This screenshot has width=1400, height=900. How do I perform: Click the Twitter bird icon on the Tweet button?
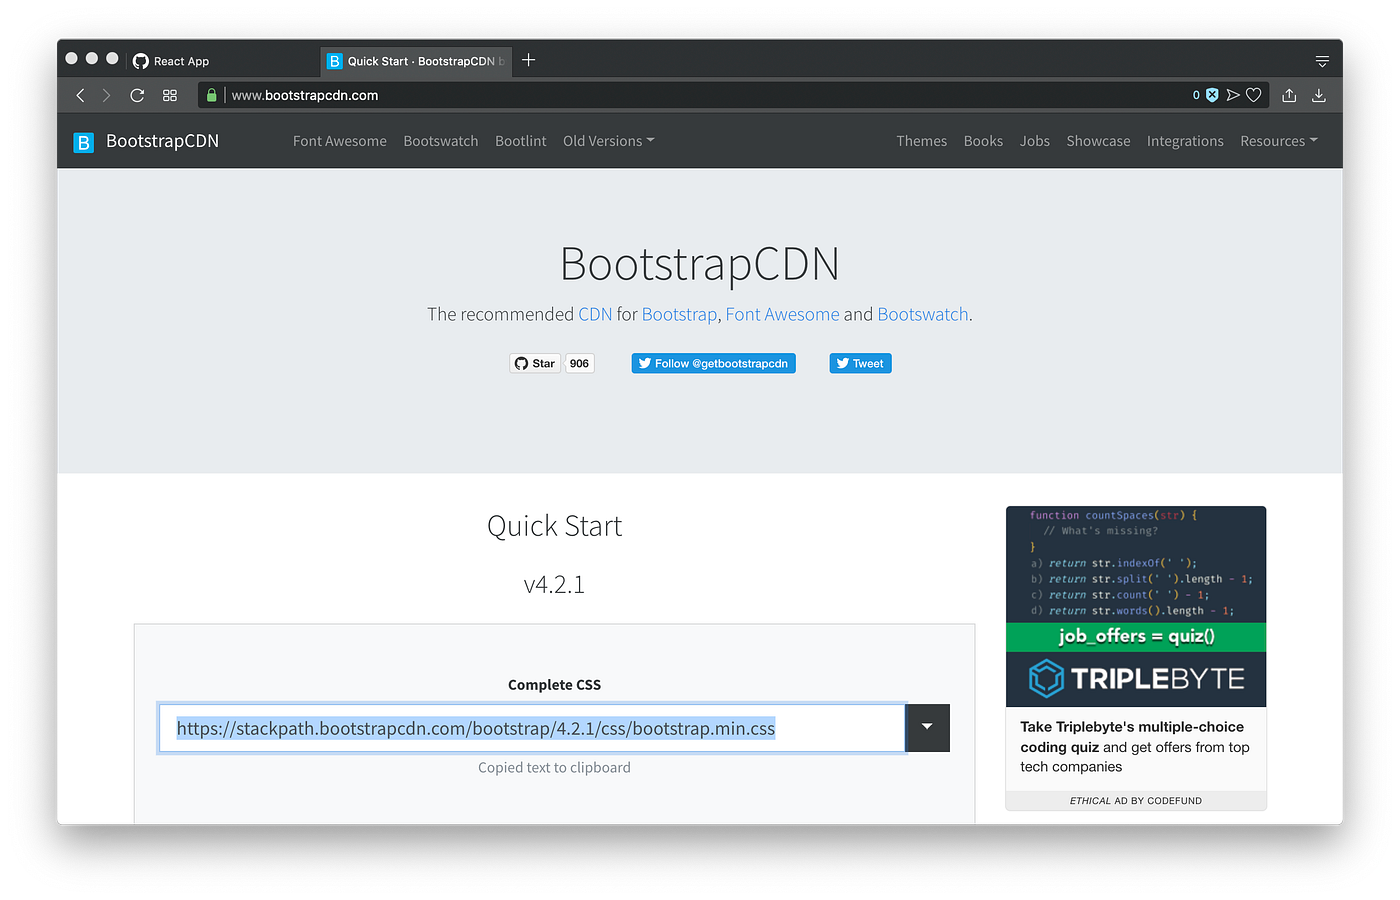[843, 363]
